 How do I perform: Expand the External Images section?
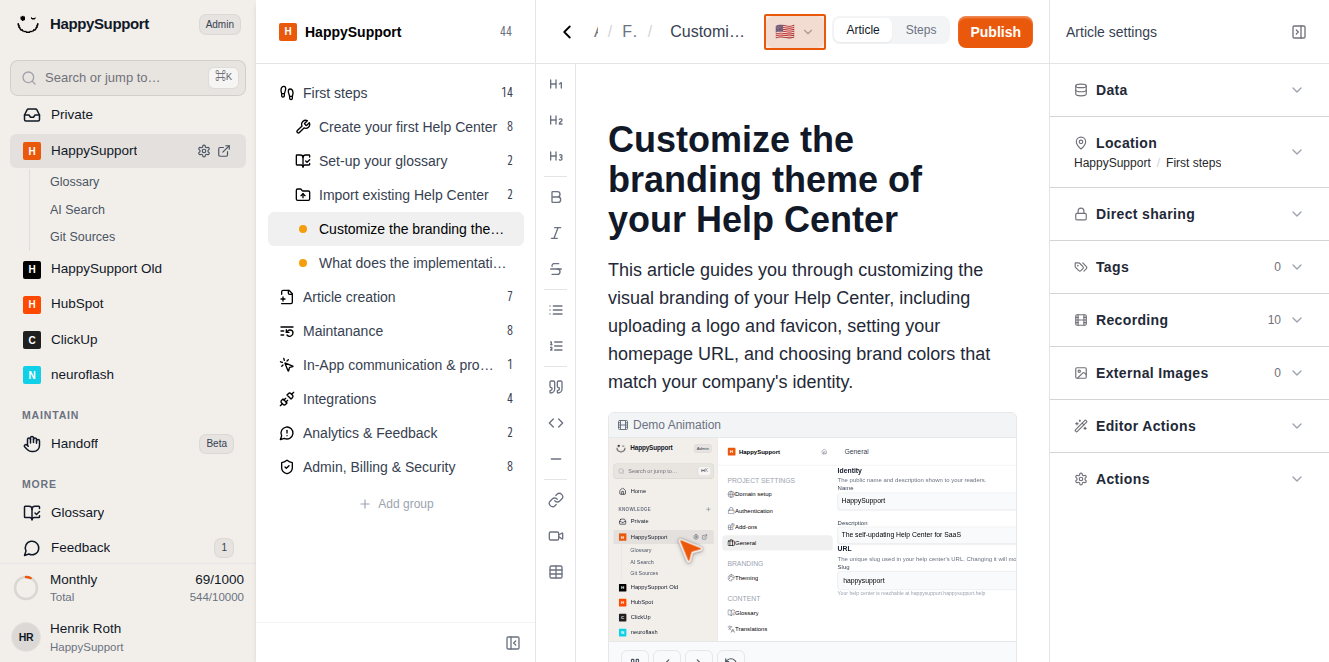click(x=1189, y=373)
